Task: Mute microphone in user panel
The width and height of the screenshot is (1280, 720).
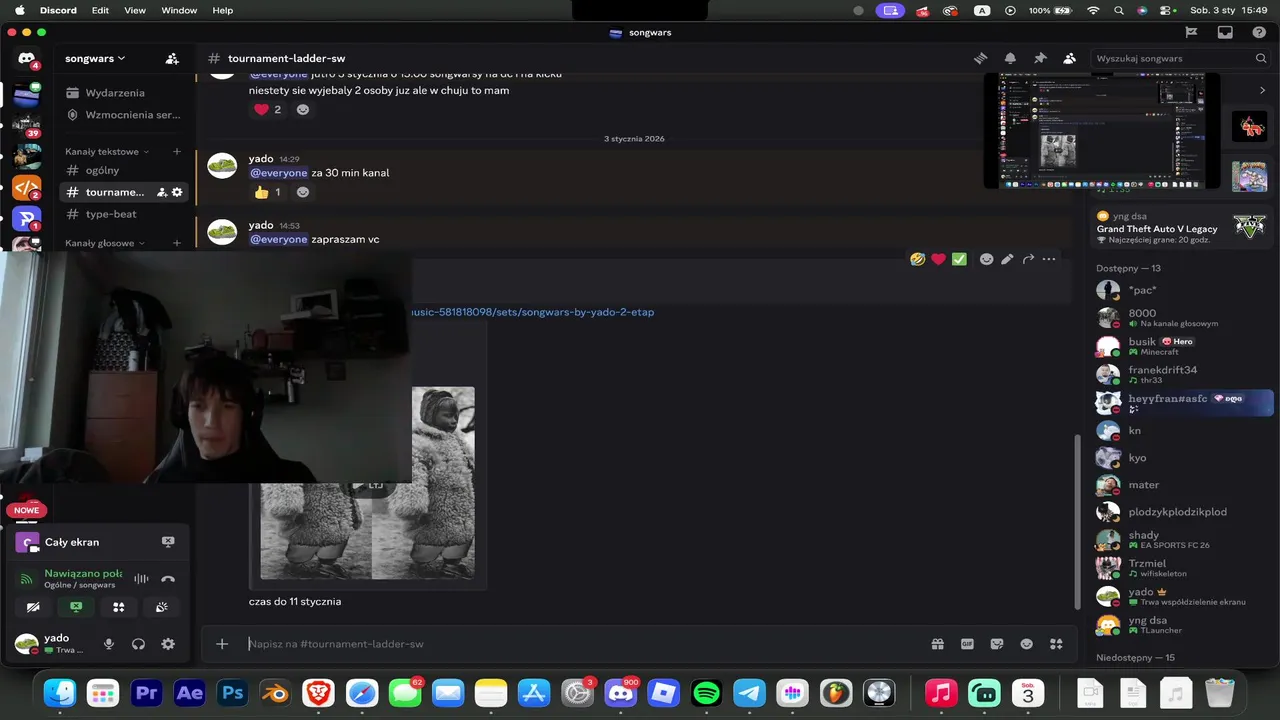Action: [109, 644]
